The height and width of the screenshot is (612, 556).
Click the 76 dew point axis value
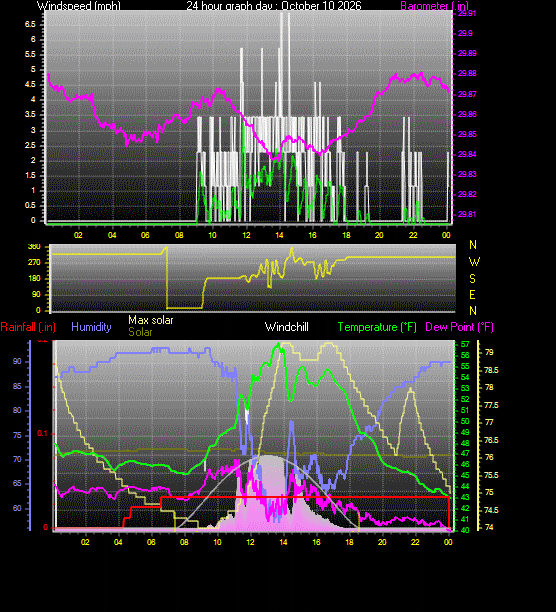tap(489, 457)
